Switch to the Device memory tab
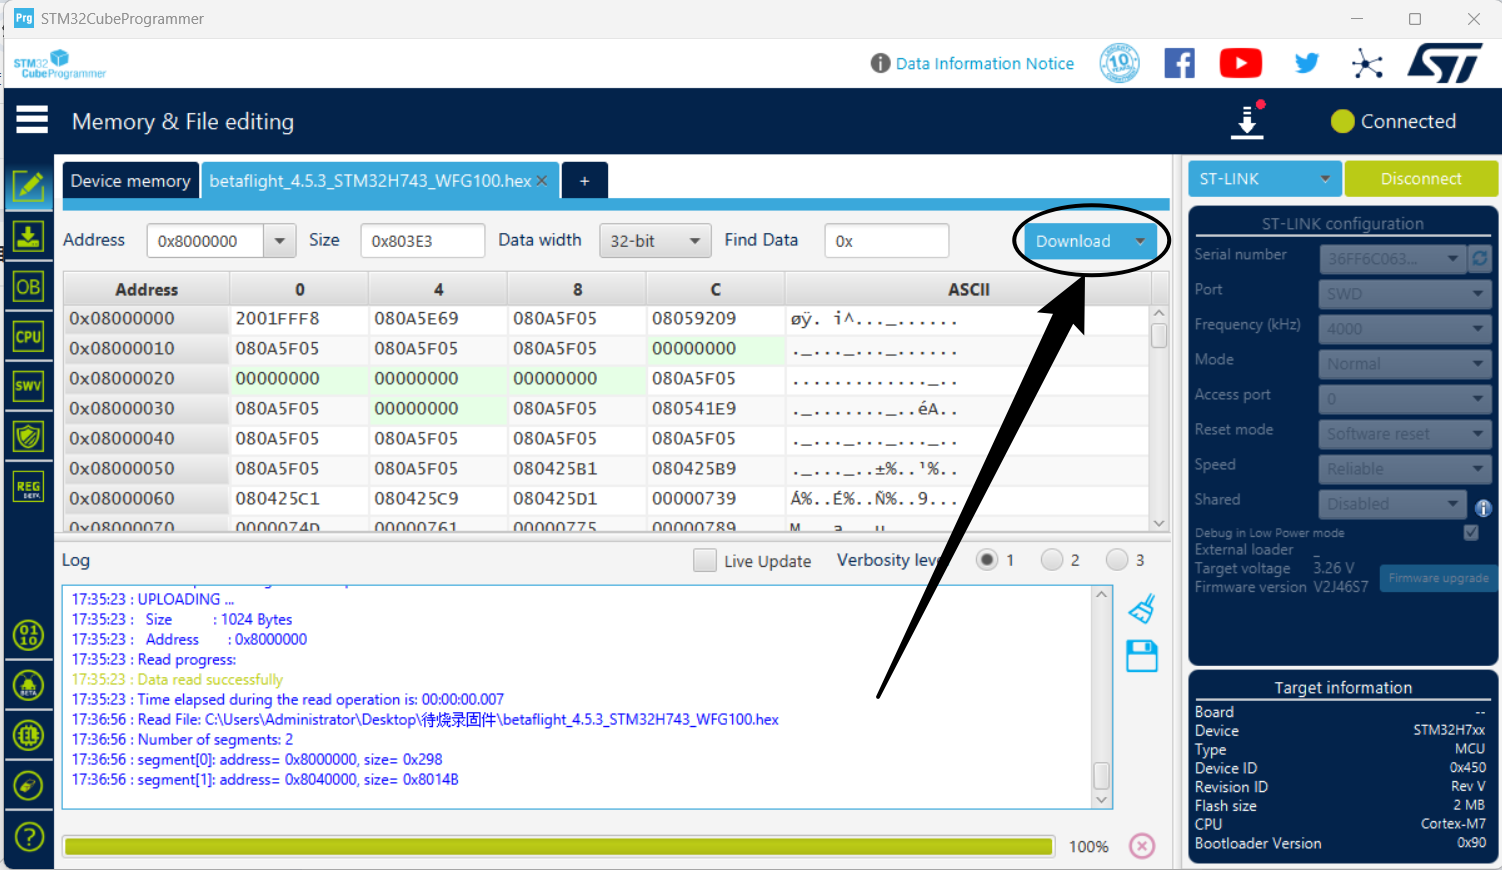The image size is (1502, 870). click(x=130, y=181)
